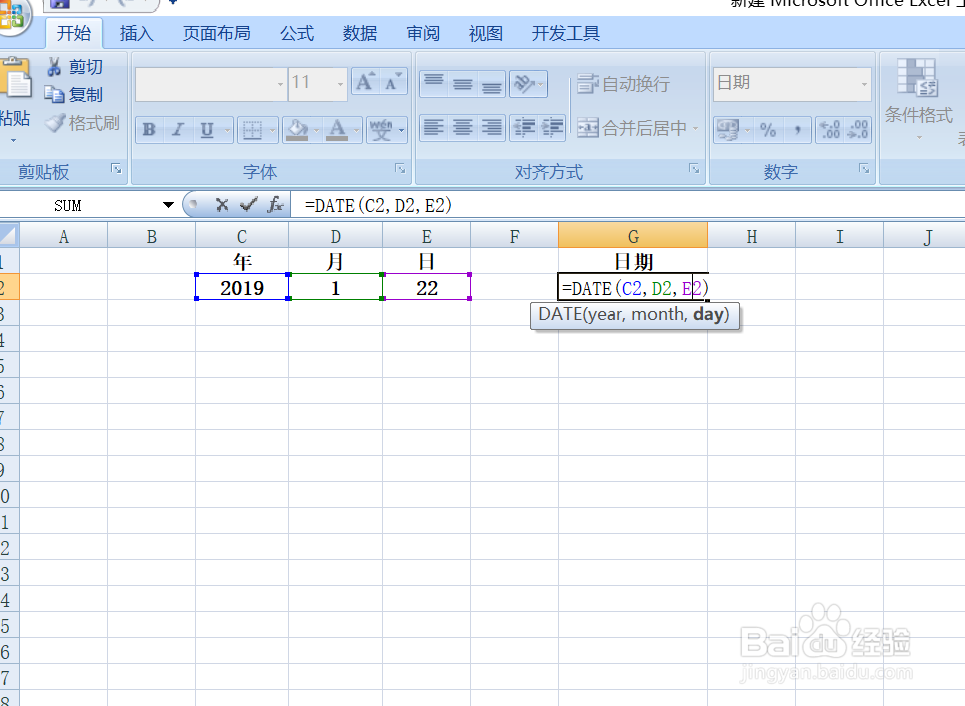The height and width of the screenshot is (706, 965).
Task: Toggle Italic formatting
Action: (x=178, y=129)
